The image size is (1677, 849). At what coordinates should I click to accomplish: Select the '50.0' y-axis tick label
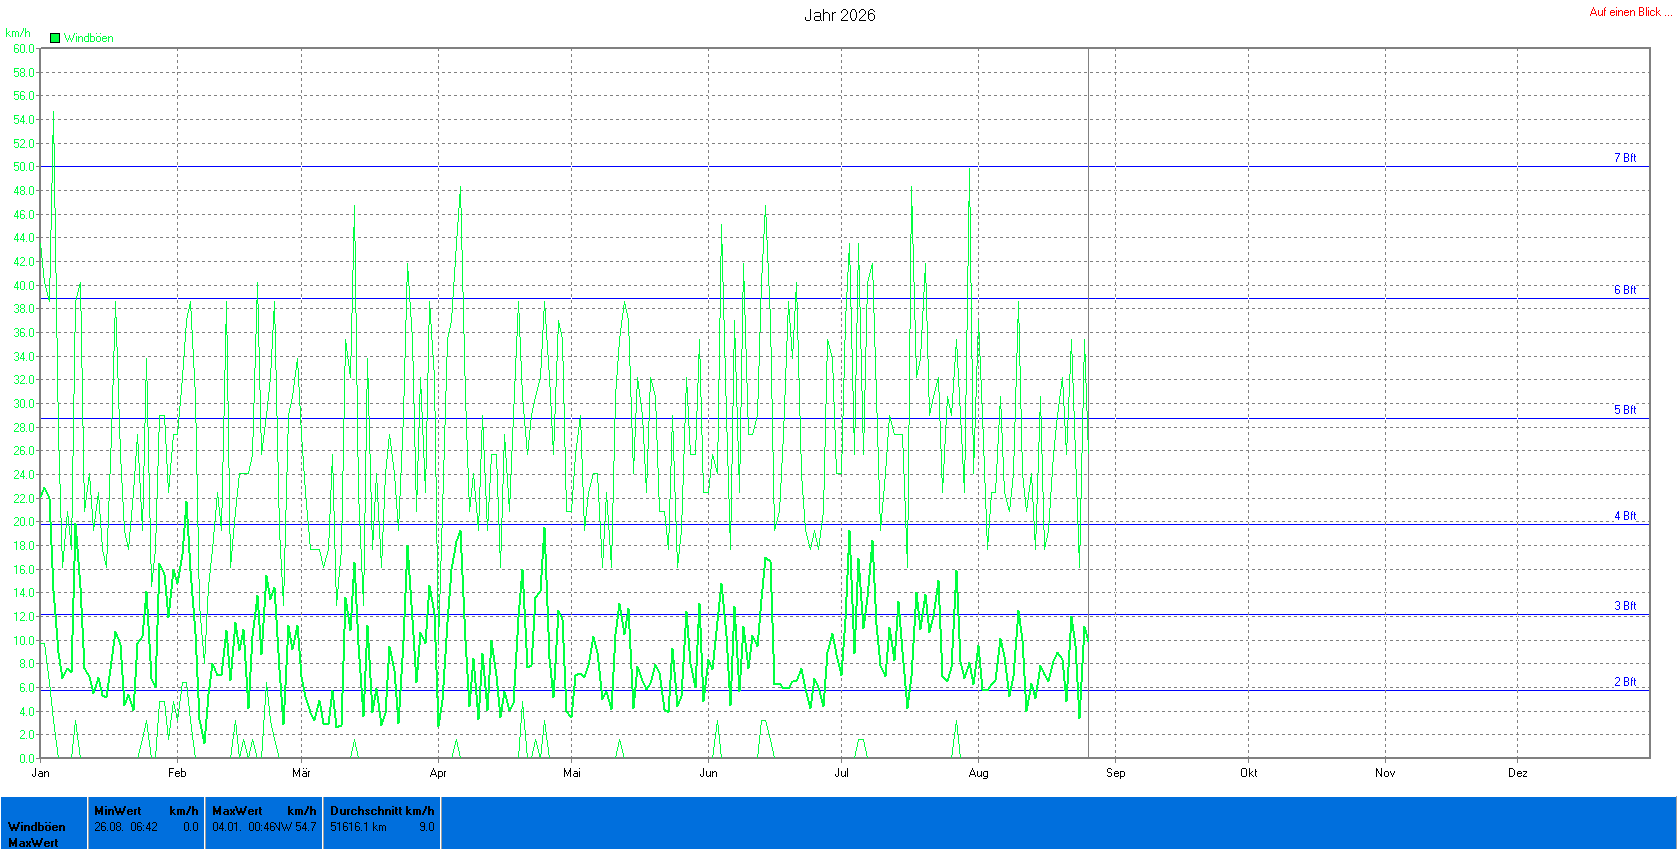(24, 167)
